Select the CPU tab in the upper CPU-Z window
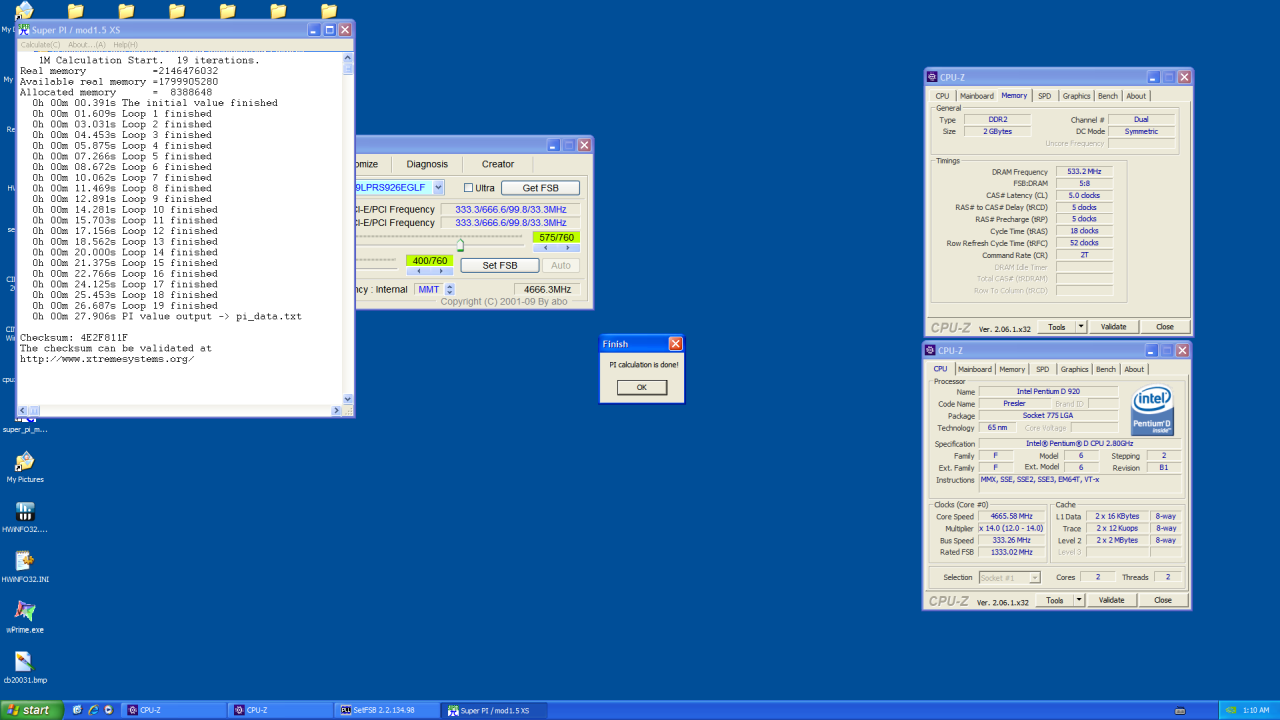This screenshot has width=1280, height=720. coord(942,96)
